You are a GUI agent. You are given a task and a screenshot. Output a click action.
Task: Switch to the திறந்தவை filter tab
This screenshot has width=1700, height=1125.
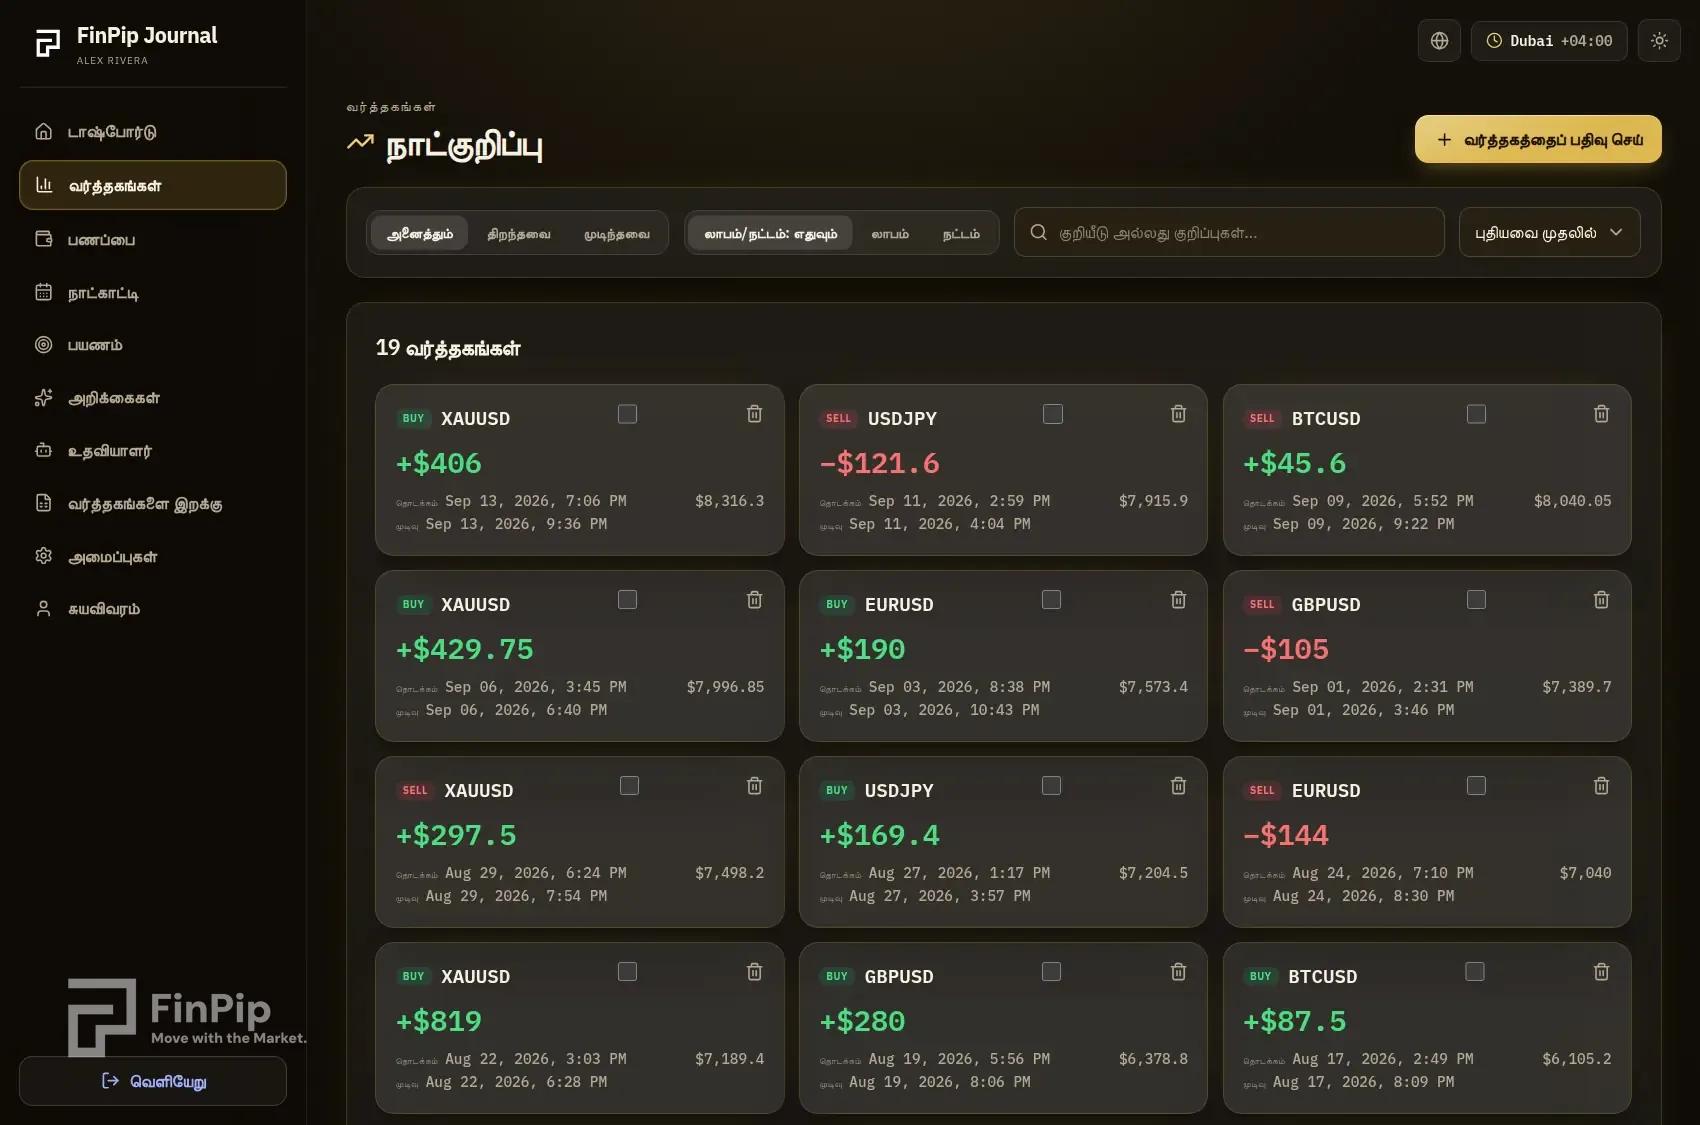point(519,234)
